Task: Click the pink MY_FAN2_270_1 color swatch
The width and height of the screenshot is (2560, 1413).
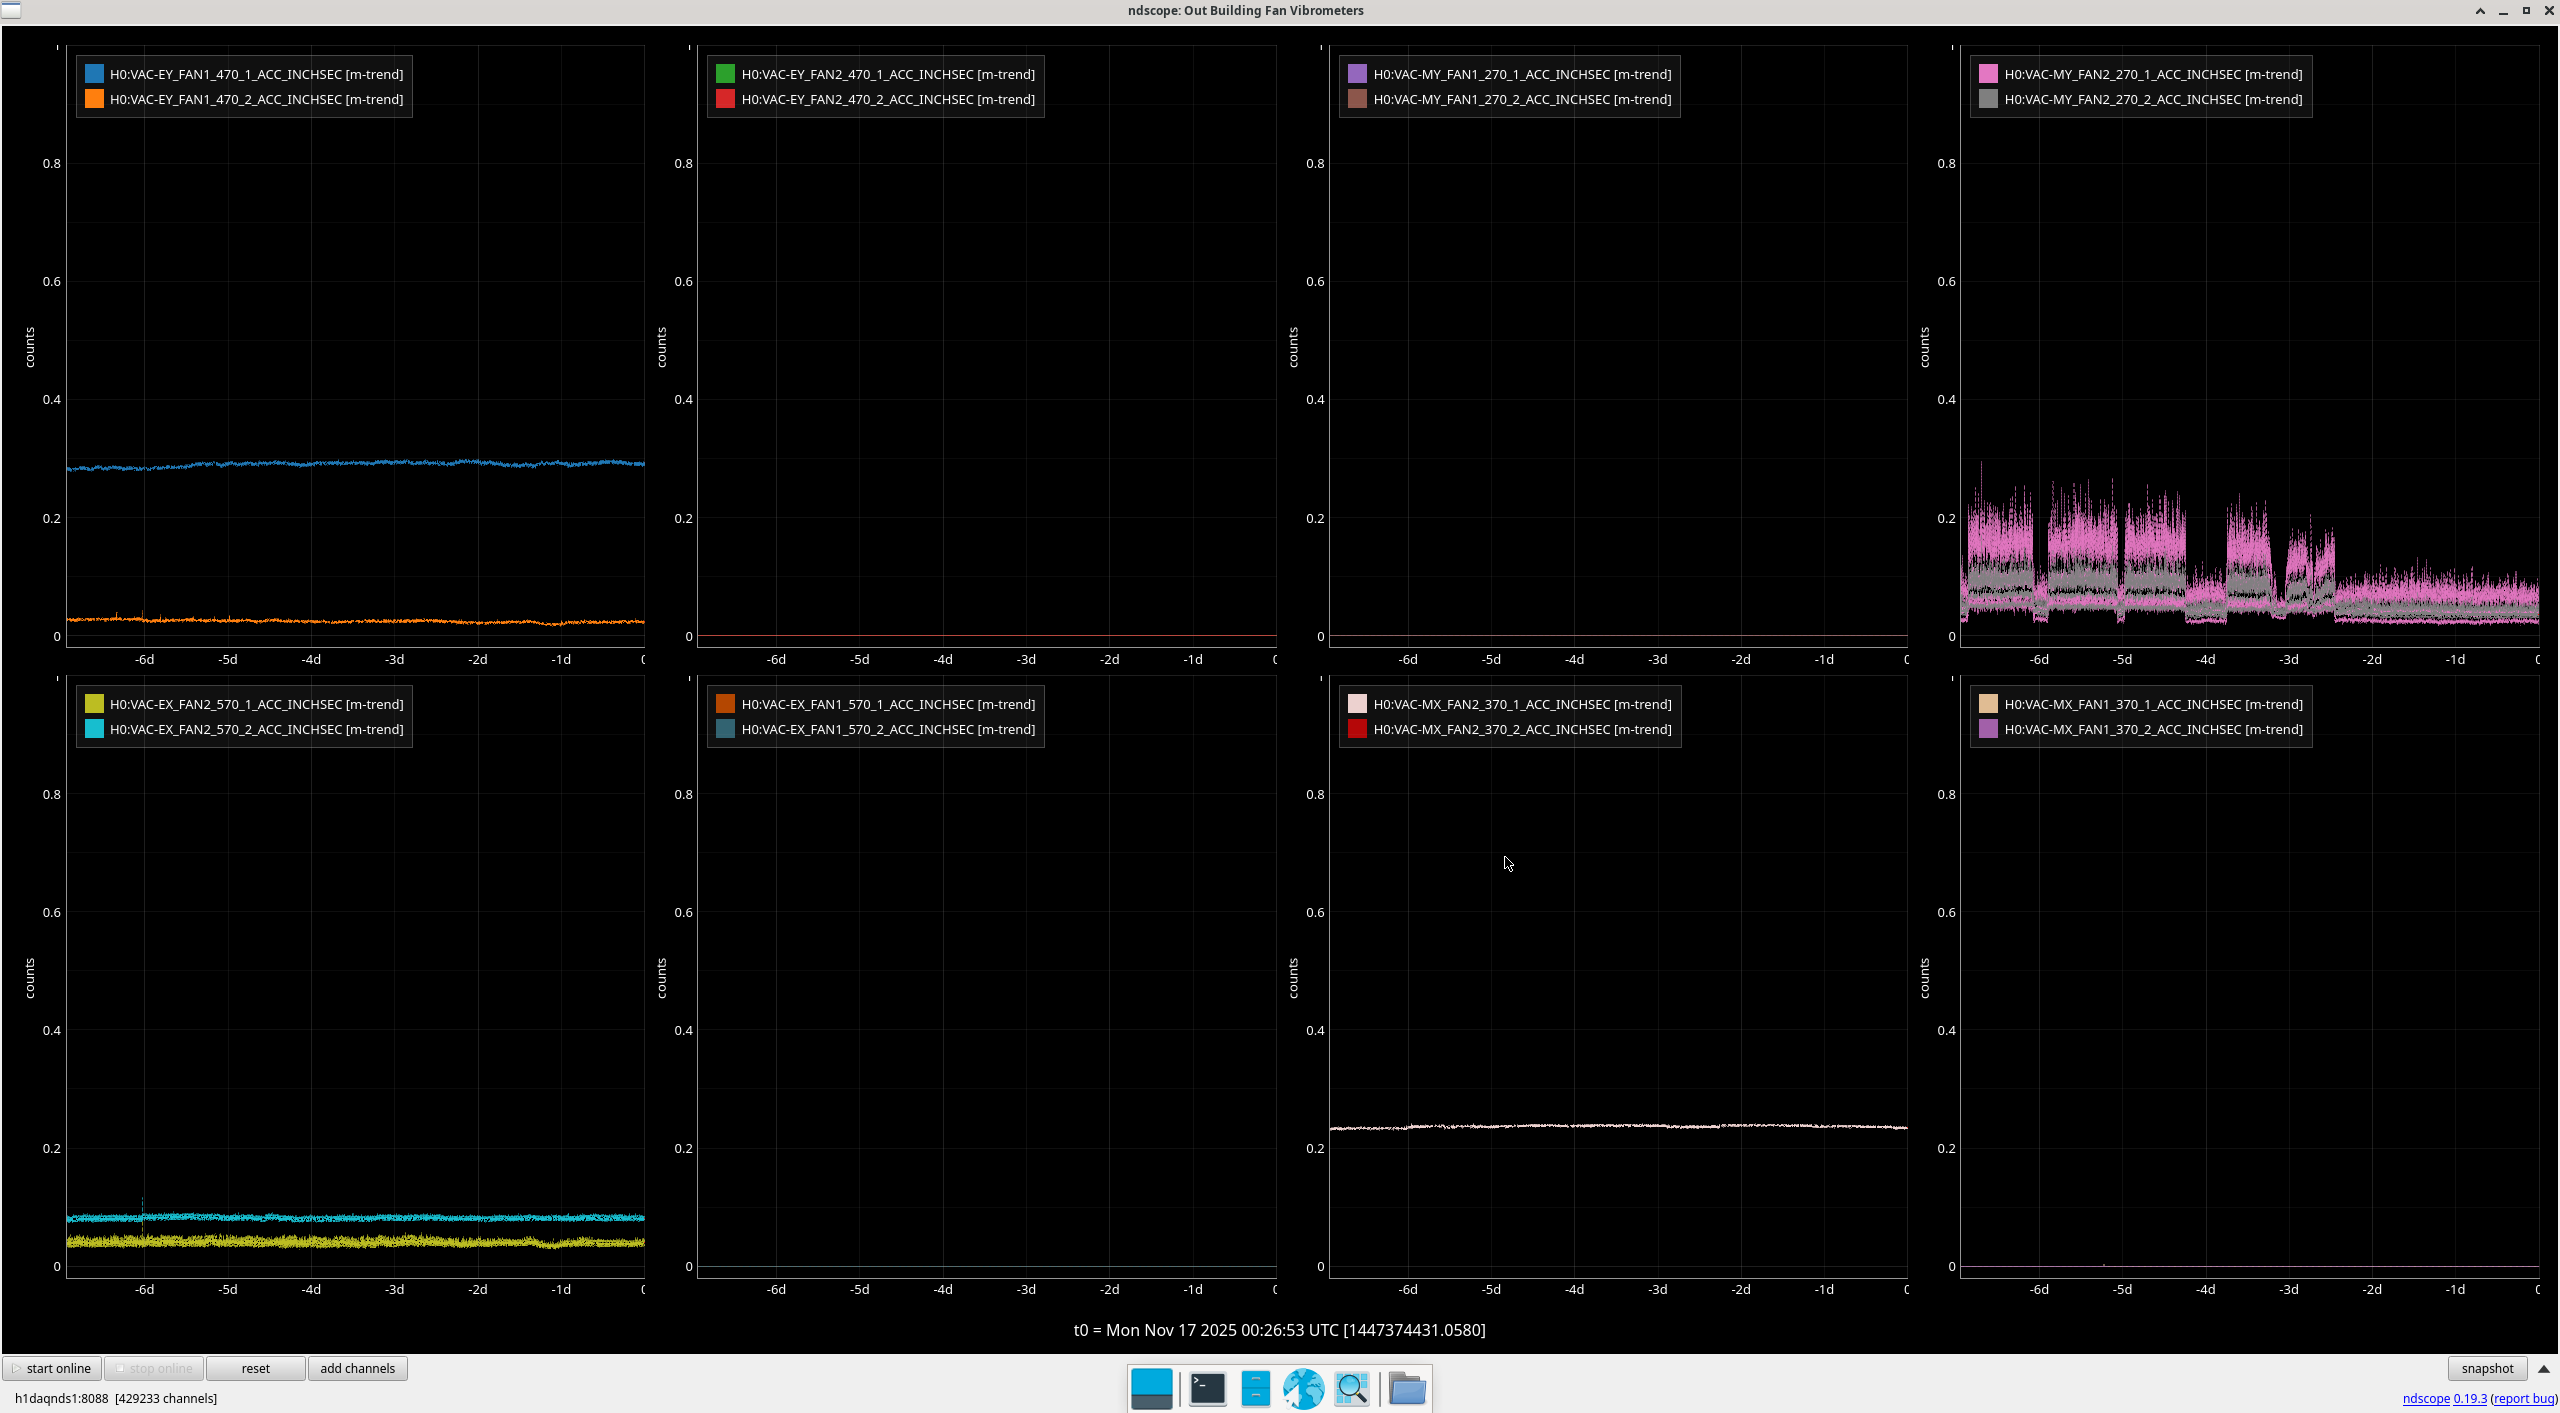Action: (x=1988, y=74)
